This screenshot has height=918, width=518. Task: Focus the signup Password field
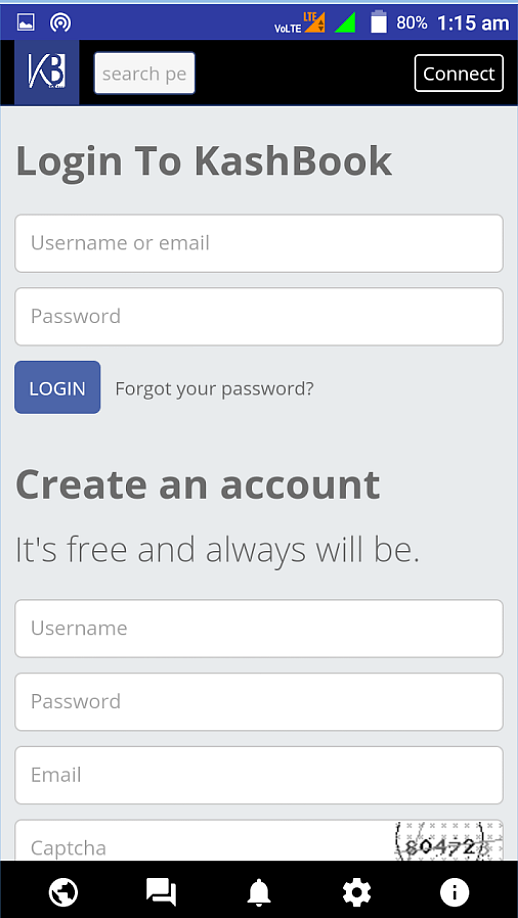pyautogui.click(x=259, y=702)
